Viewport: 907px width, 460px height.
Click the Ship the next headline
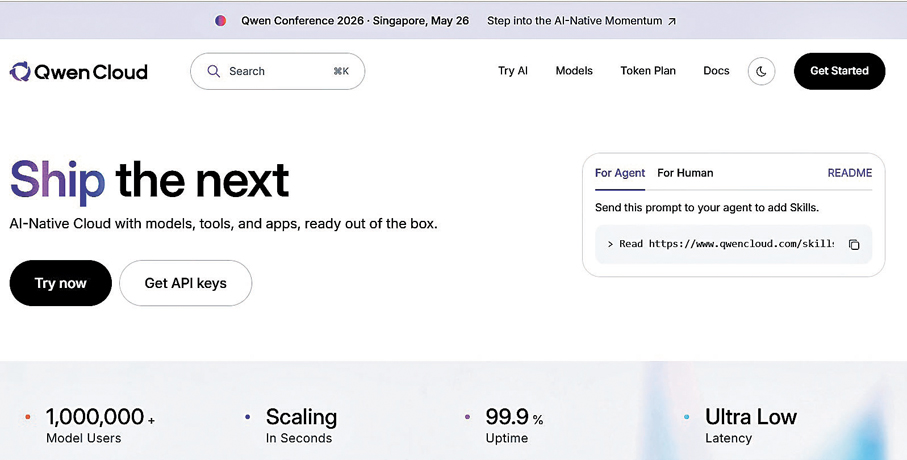pyautogui.click(x=149, y=181)
